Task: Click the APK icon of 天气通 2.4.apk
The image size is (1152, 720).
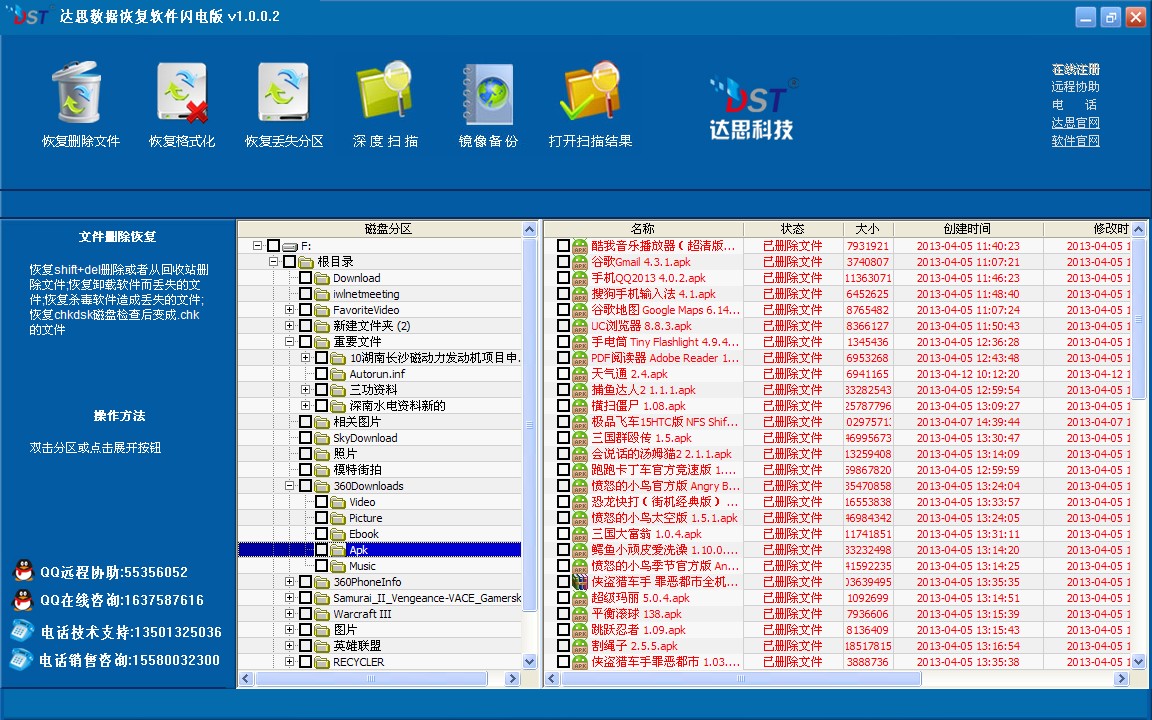Action: (580, 374)
